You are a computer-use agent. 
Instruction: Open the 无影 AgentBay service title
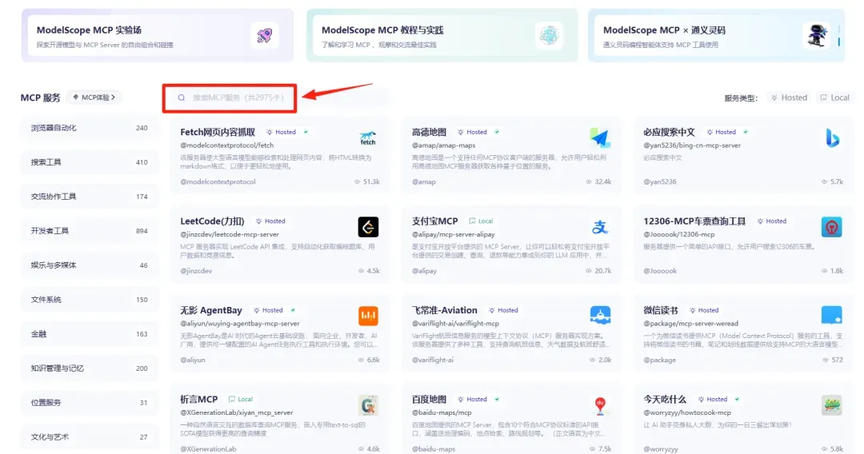(211, 310)
